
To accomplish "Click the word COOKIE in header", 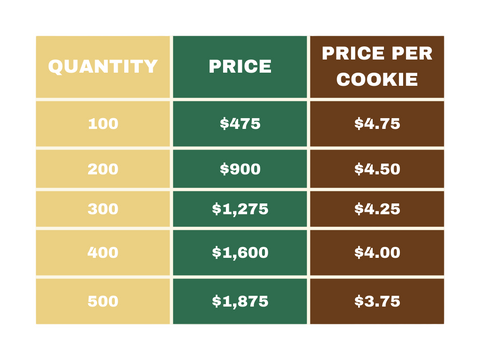I will coord(377,80).
